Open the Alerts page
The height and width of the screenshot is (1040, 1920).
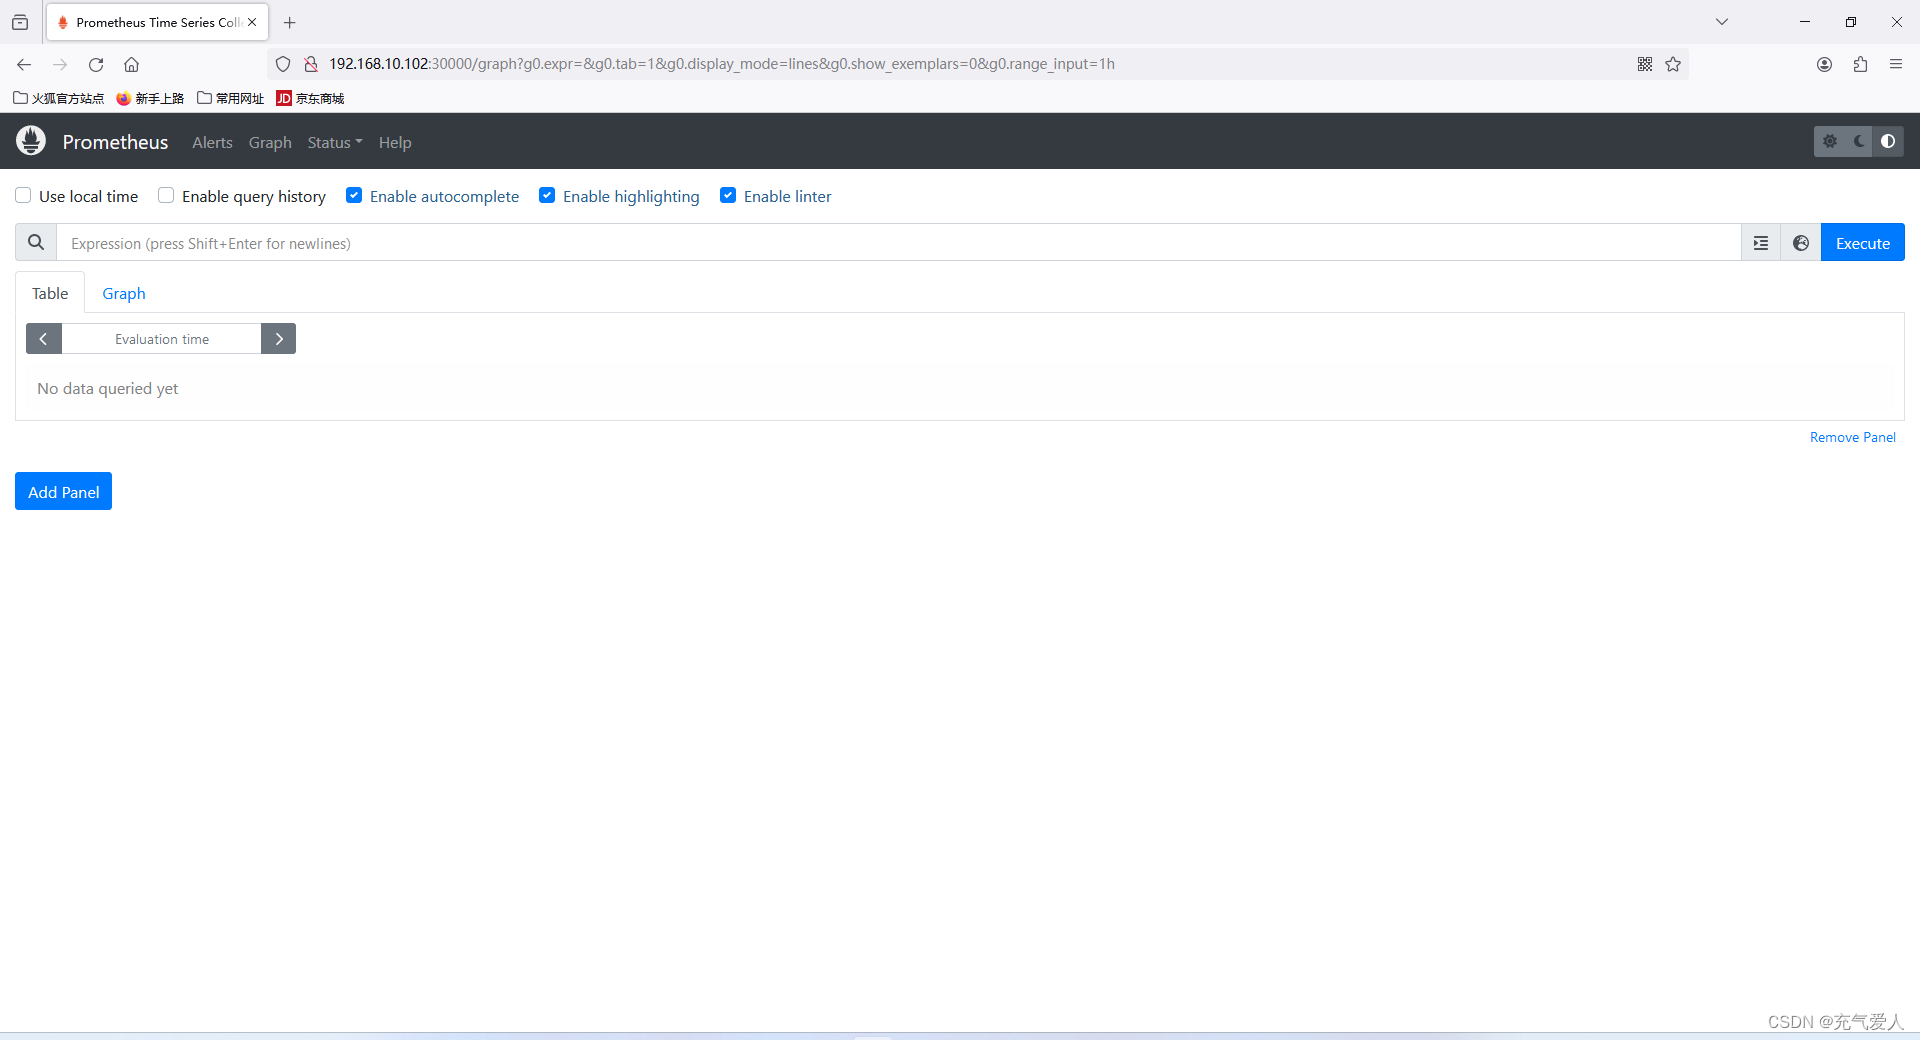click(x=212, y=142)
